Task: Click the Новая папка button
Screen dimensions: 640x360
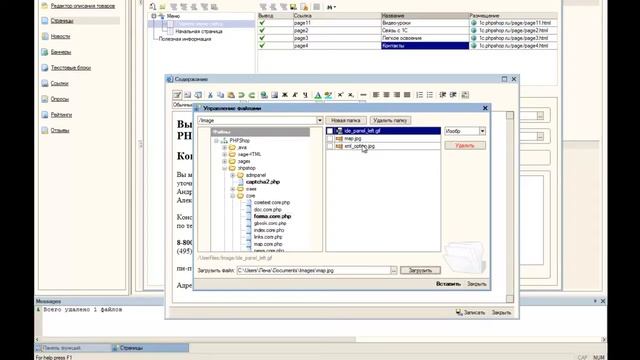Action: click(346, 120)
